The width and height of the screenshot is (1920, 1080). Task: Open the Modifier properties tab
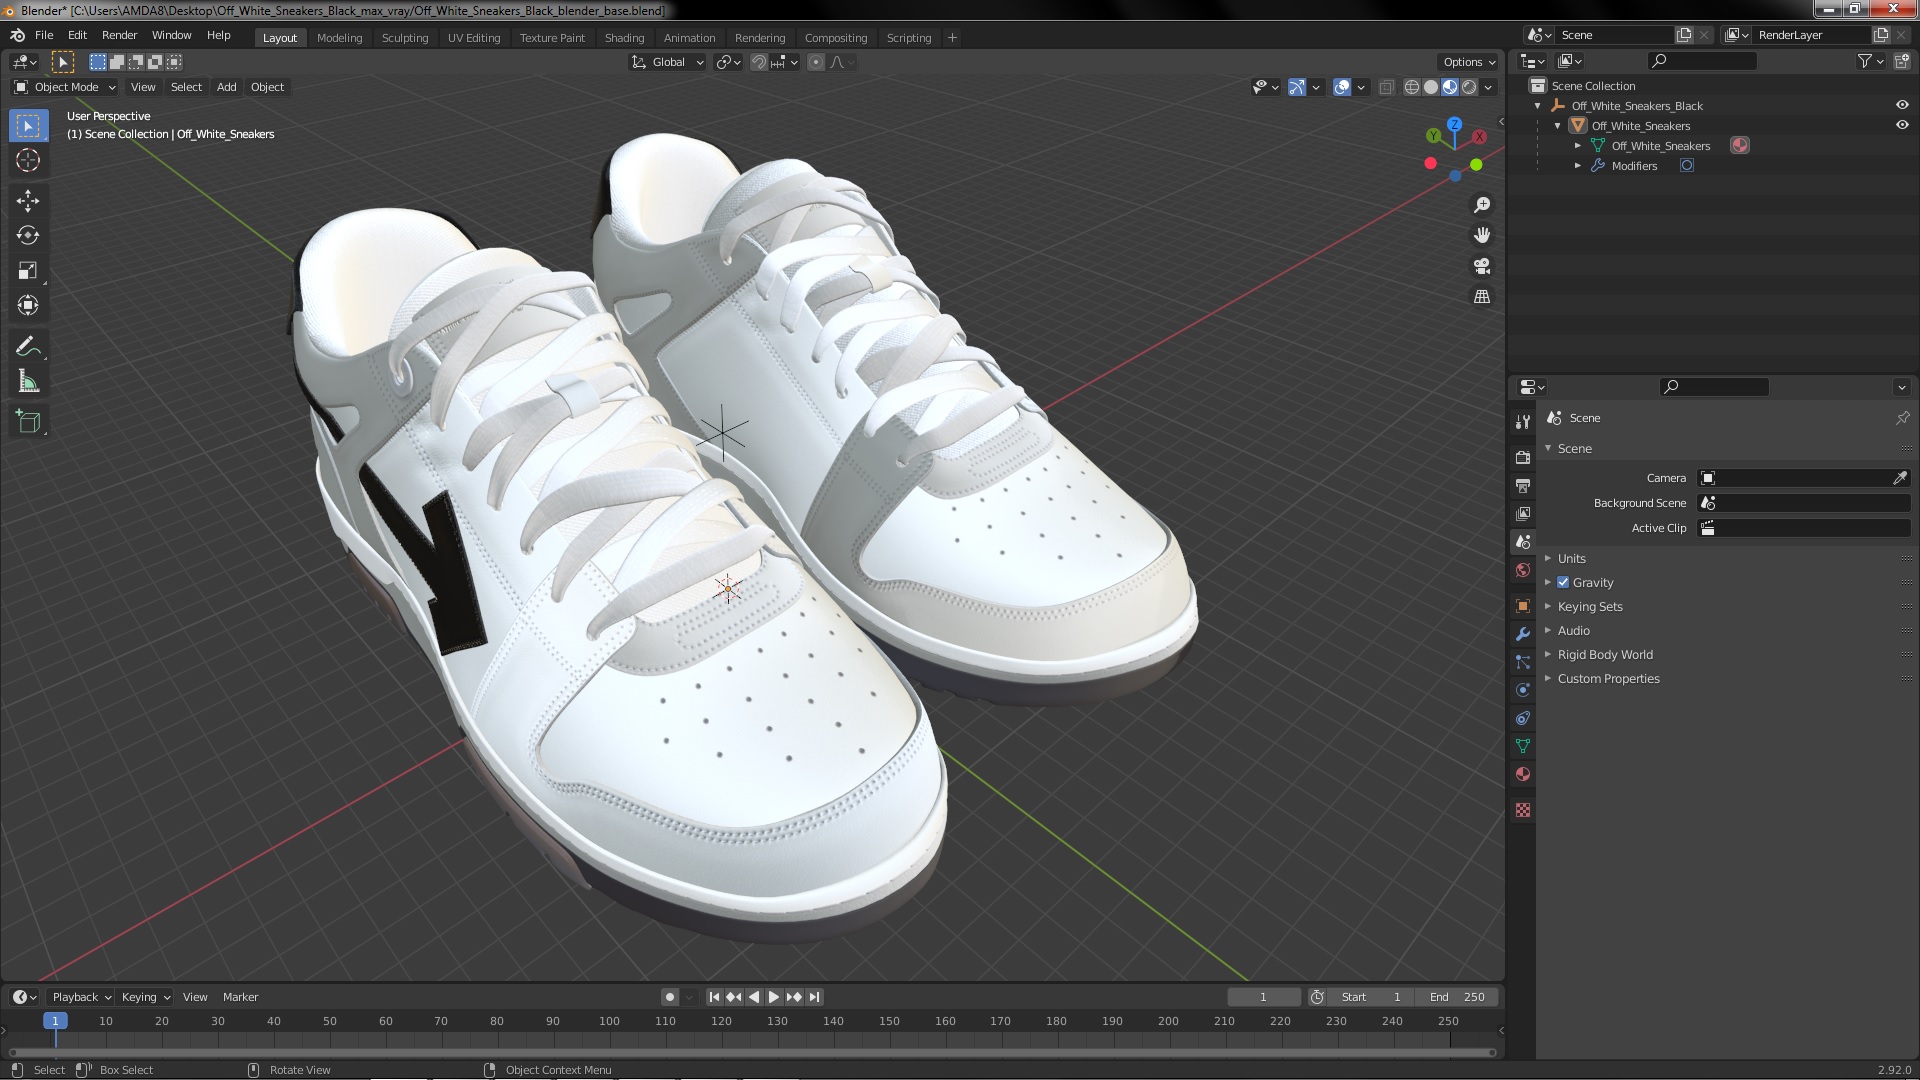[1523, 634]
